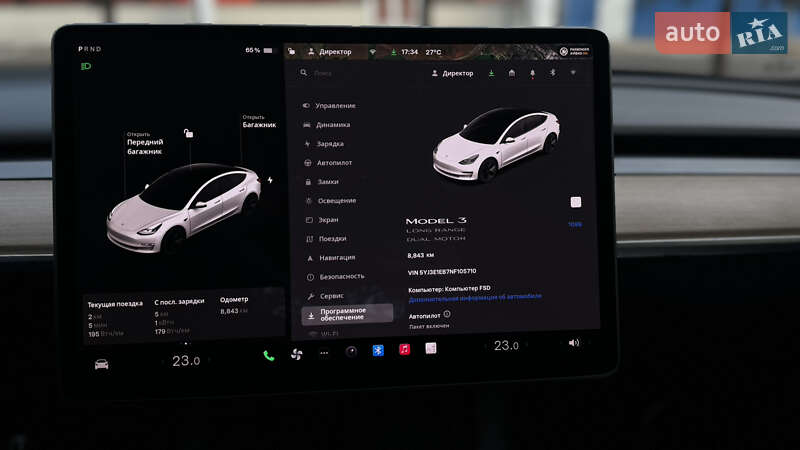Tap the phone icon in bottom bar

268,355
